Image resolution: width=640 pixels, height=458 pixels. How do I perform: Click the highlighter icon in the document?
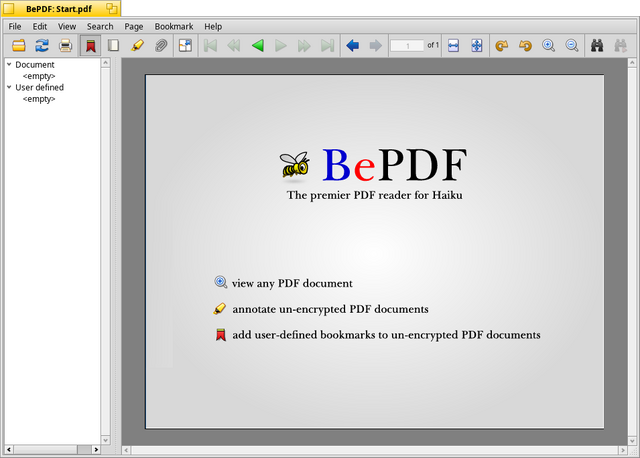220,309
